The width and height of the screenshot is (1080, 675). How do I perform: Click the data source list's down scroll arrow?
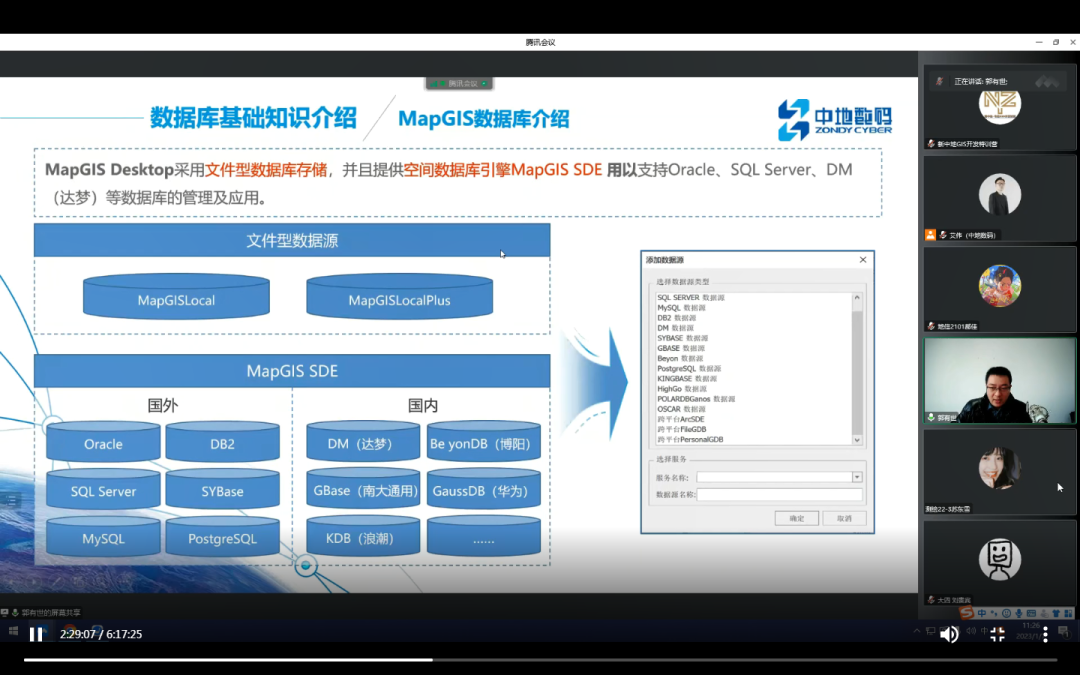(x=857, y=439)
